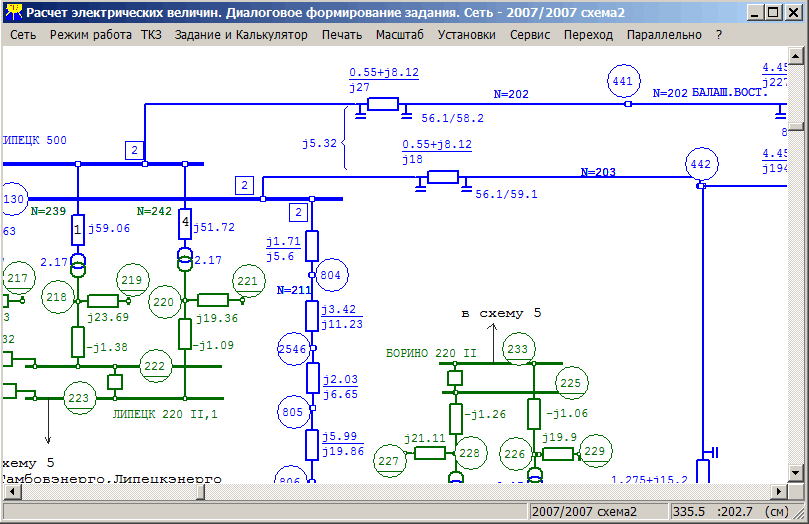Expand the Печать menu
The height and width of the screenshot is (524, 809).
(x=342, y=34)
